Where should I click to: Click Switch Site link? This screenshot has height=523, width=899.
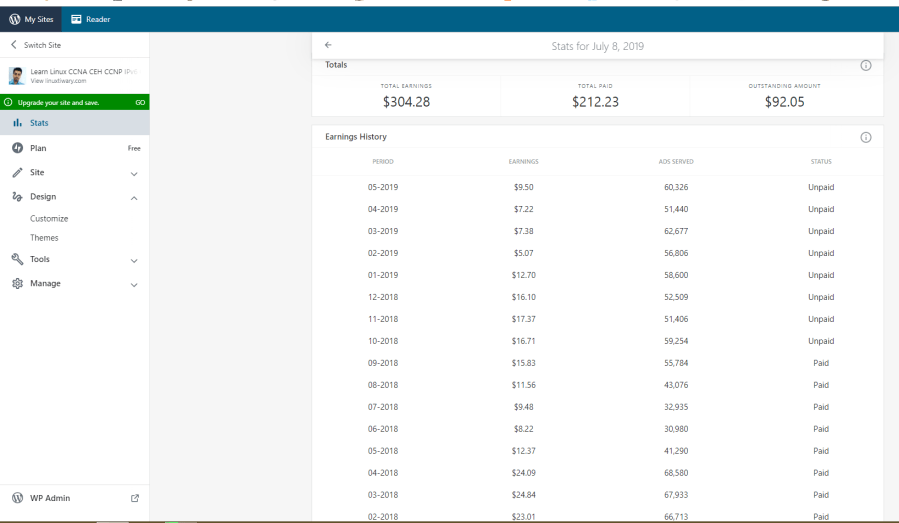click(42, 45)
